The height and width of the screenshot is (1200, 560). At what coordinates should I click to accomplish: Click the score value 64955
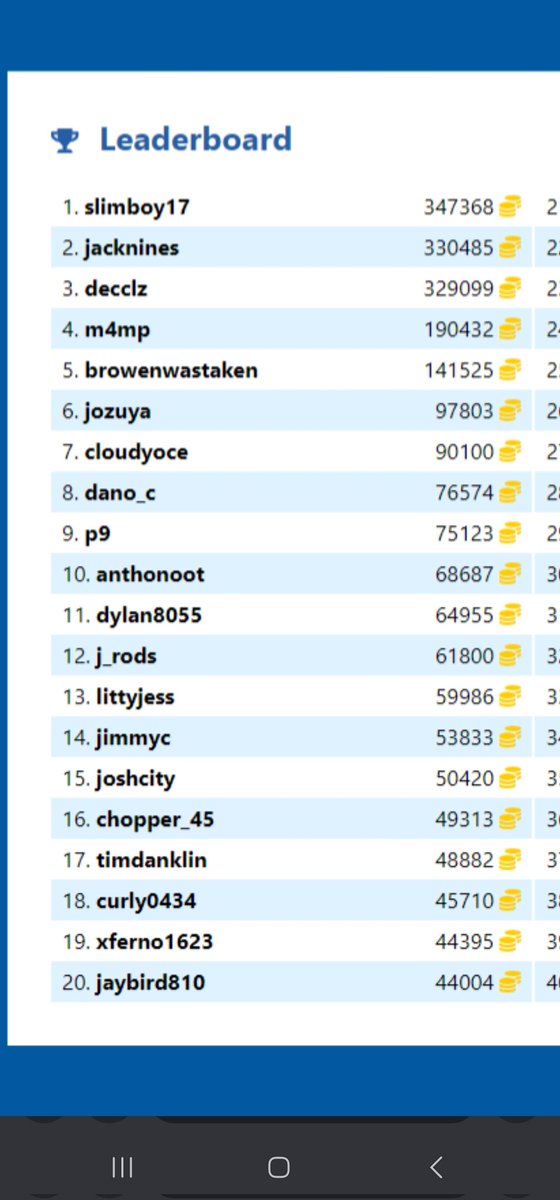(465, 615)
